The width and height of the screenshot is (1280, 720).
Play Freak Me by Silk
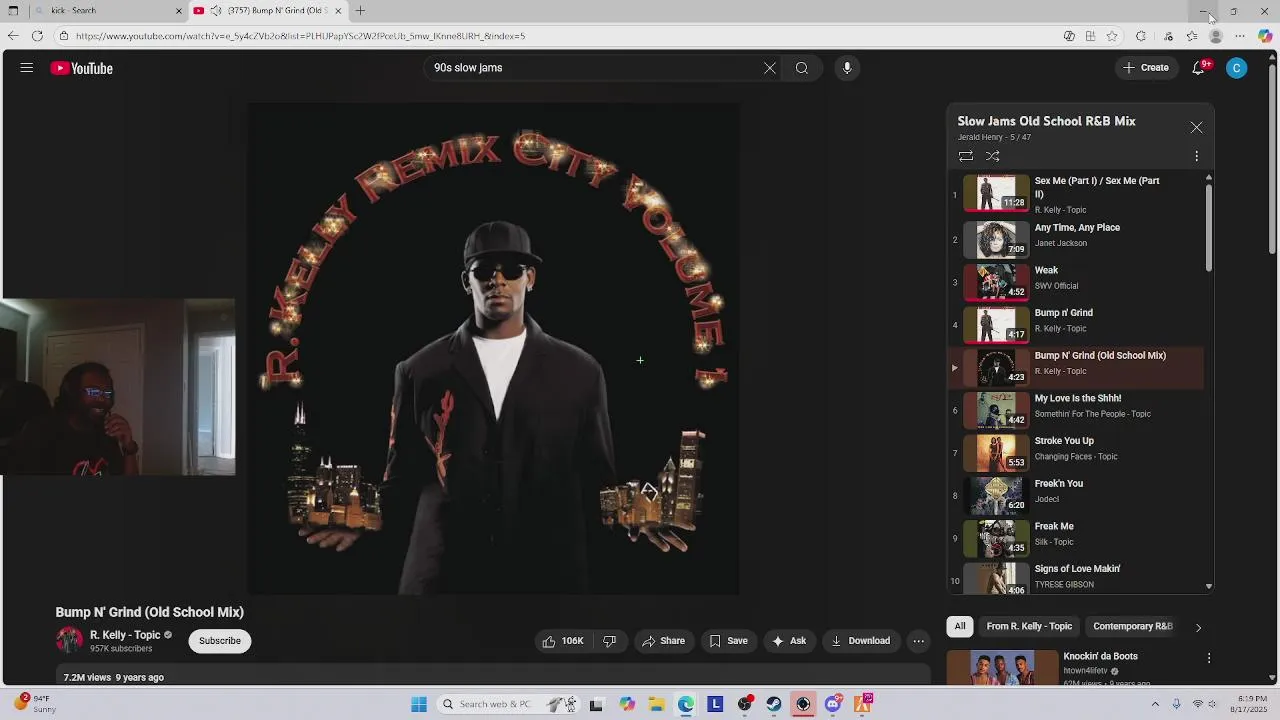coord(1077,538)
